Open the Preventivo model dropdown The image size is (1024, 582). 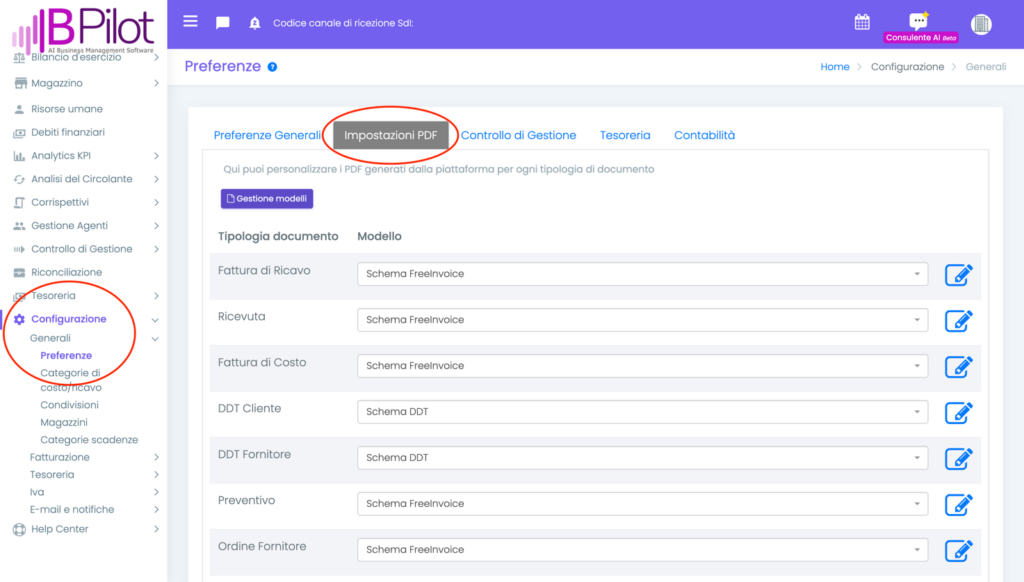point(642,504)
